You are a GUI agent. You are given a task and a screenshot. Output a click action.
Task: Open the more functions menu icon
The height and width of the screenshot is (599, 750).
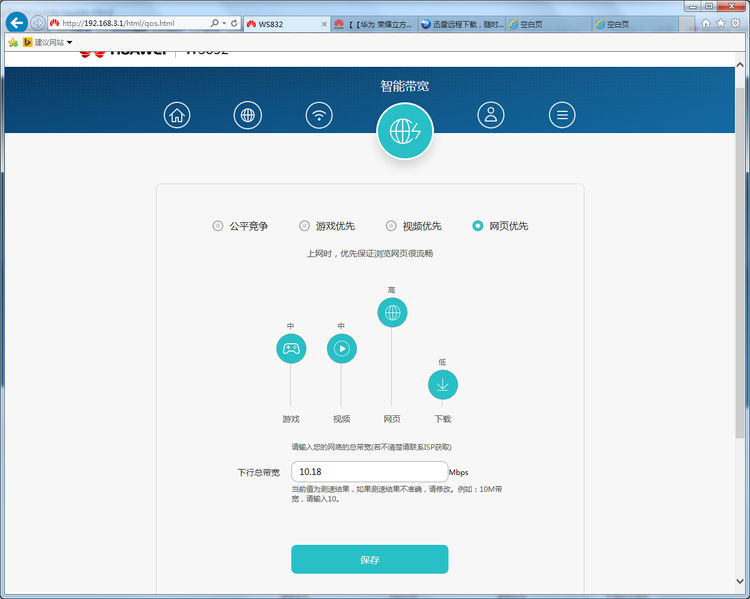[562, 115]
